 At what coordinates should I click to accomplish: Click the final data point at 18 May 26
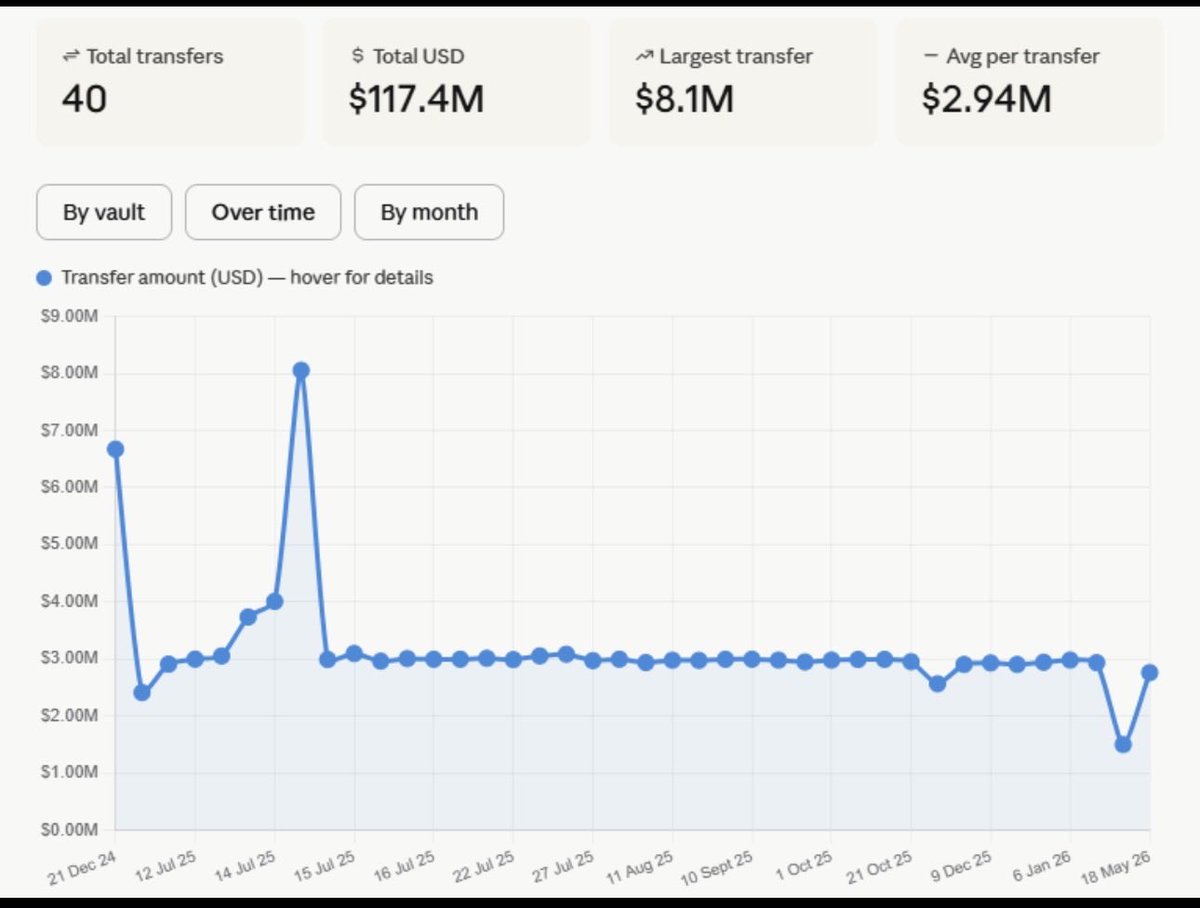pos(1150,672)
